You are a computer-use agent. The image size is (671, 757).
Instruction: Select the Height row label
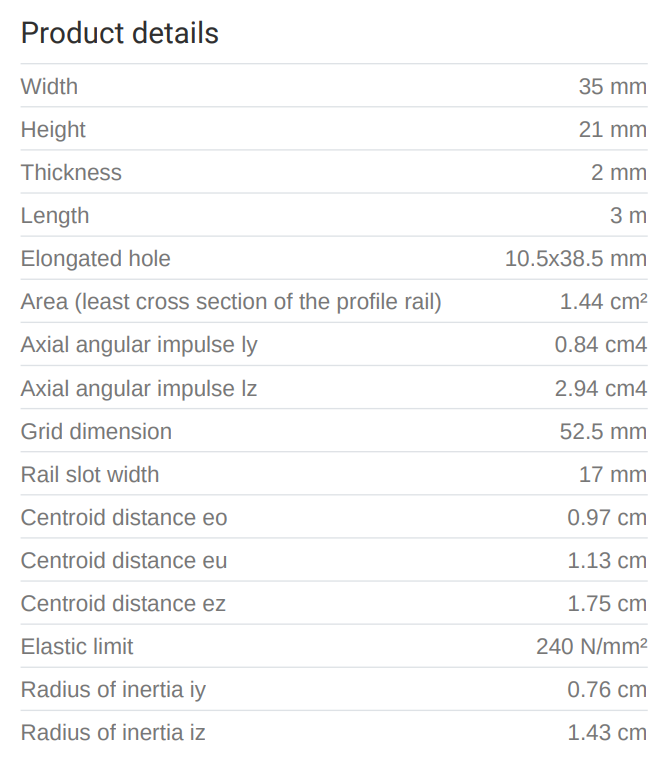(53, 129)
